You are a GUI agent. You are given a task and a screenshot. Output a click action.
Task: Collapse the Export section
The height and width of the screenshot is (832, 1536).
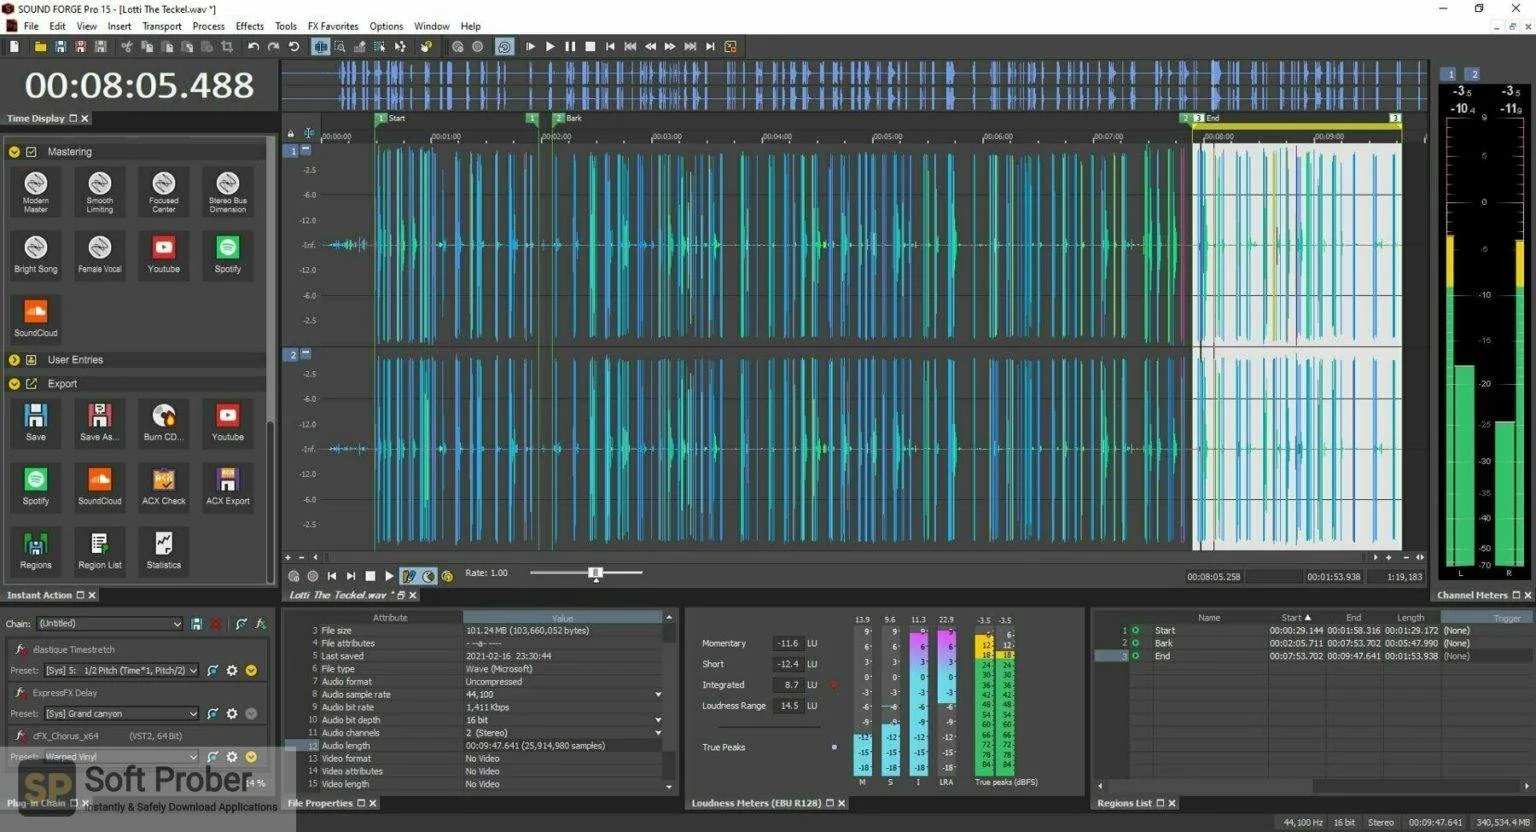pyautogui.click(x=14, y=384)
